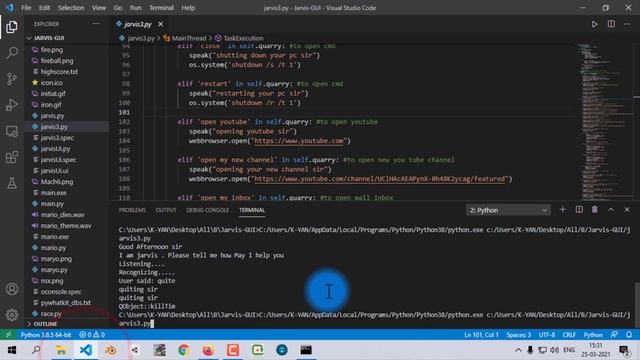Maximize the panel with up chevron
Viewport: 640px width, 360px height.
[x=611, y=209]
